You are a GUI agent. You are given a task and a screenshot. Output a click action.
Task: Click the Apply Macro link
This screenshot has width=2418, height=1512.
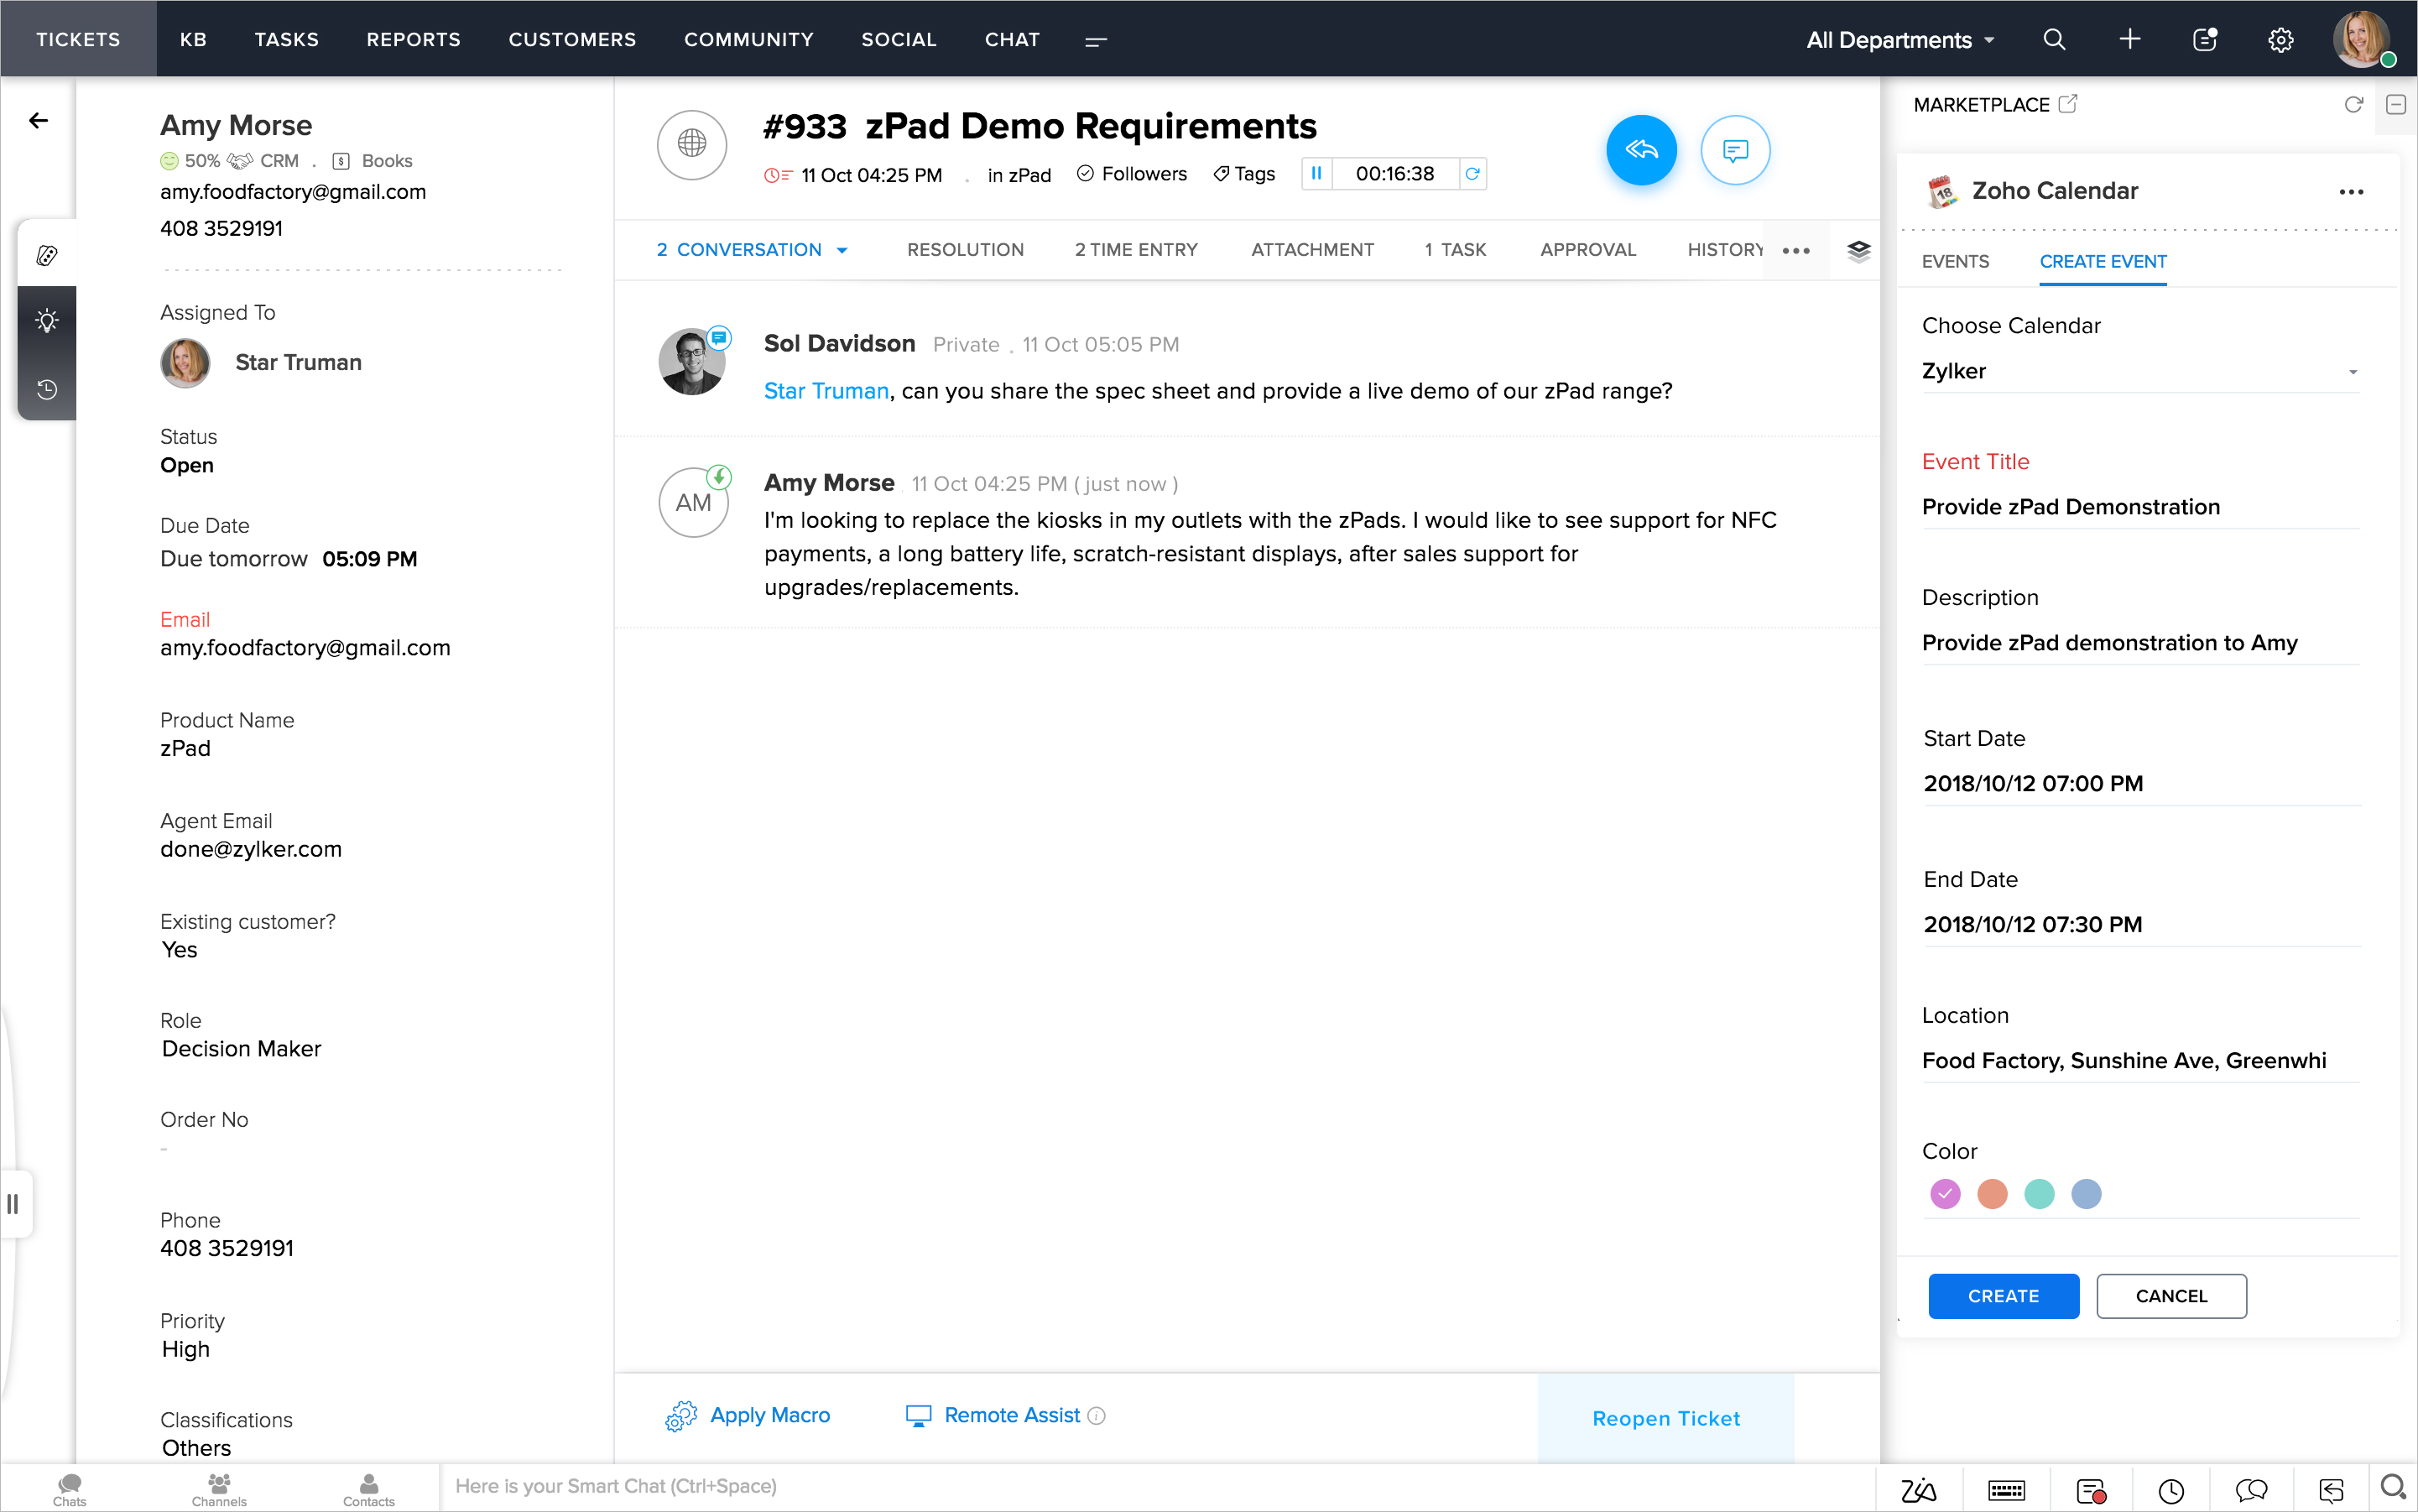769,1415
